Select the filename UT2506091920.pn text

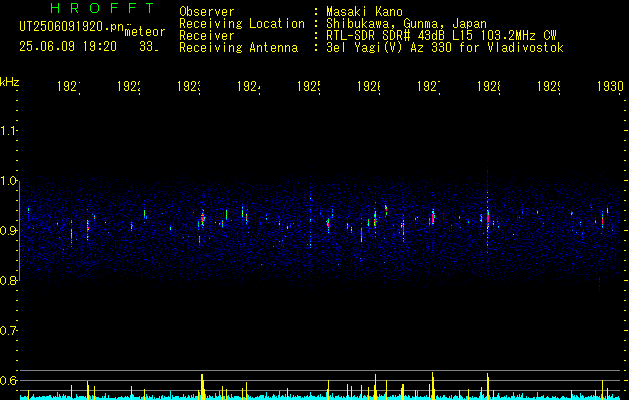(72, 26)
